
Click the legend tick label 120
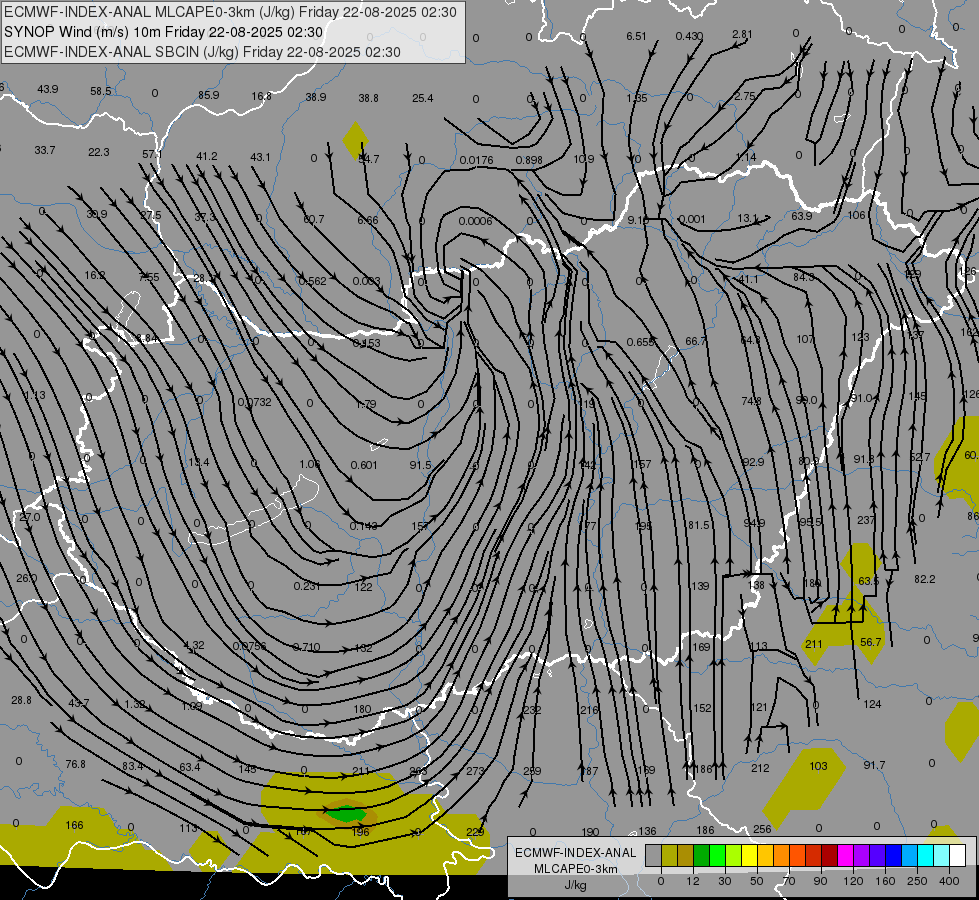coord(853,881)
